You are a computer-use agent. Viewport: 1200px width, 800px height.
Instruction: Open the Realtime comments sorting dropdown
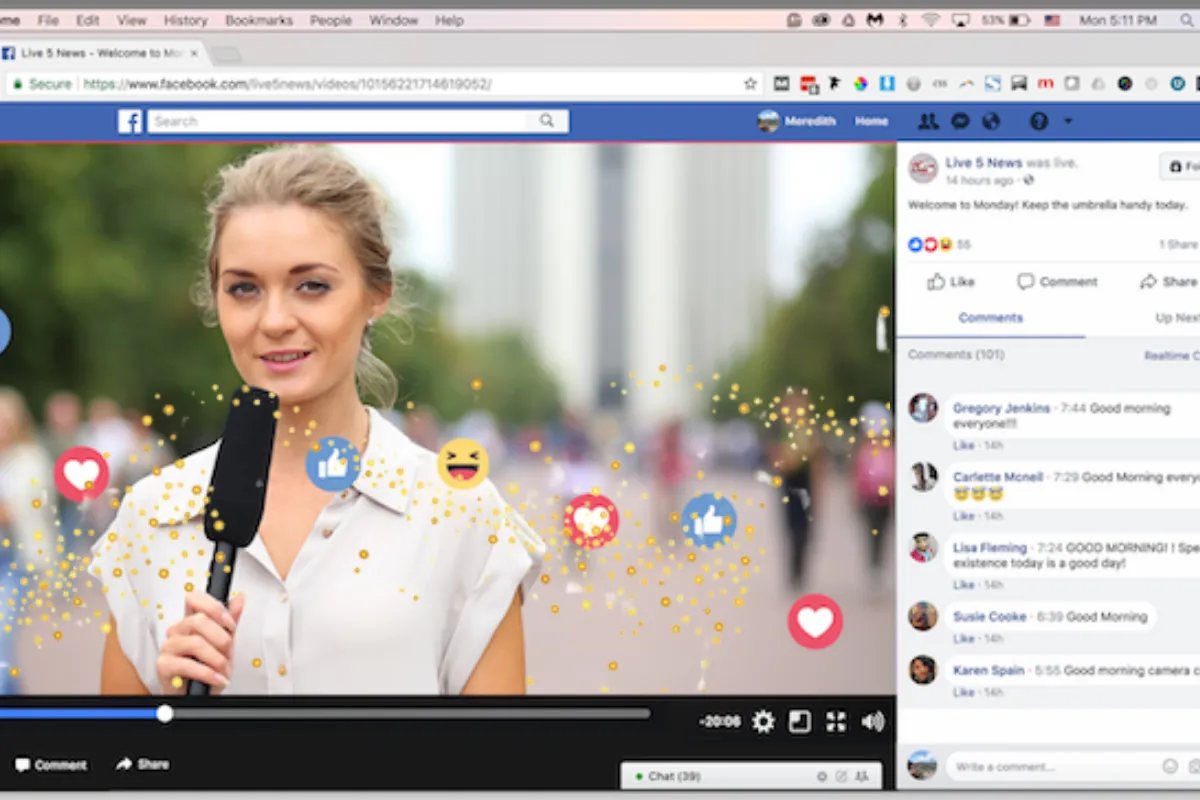[1172, 356]
